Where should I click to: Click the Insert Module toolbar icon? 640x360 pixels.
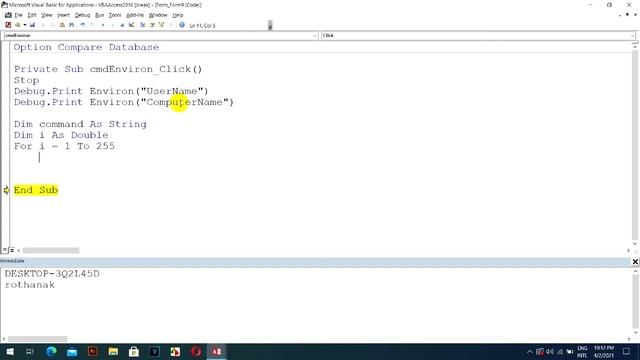pos(18,25)
